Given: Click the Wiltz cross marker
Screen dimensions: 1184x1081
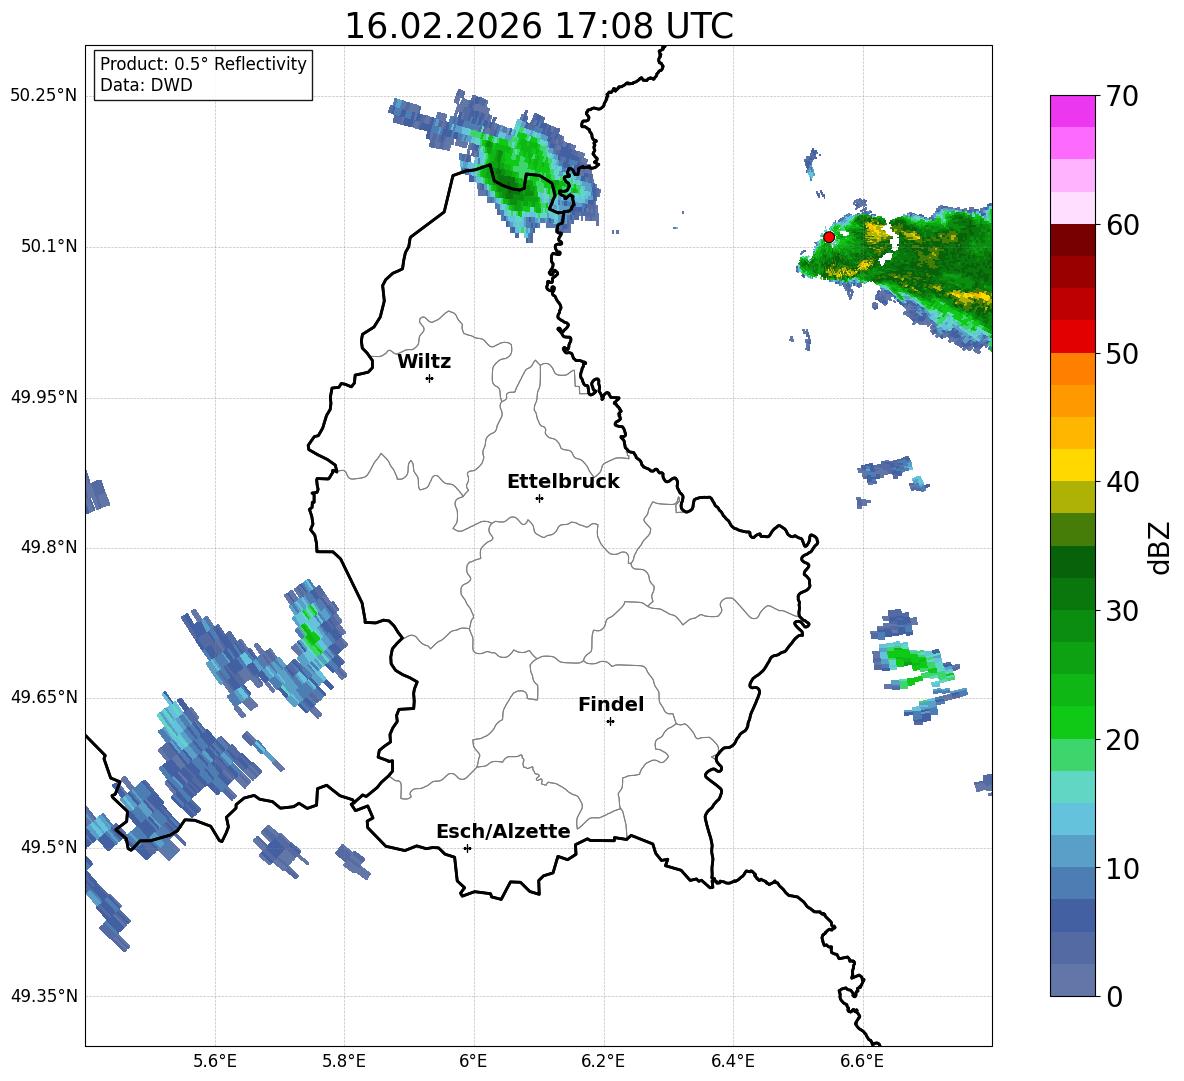Looking at the screenshot, I should (430, 378).
